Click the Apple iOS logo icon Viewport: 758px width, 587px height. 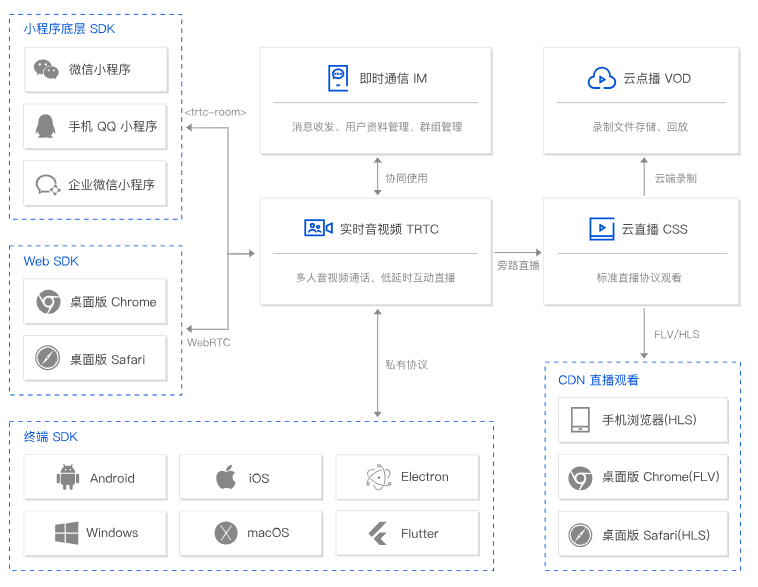pyautogui.click(x=226, y=477)
